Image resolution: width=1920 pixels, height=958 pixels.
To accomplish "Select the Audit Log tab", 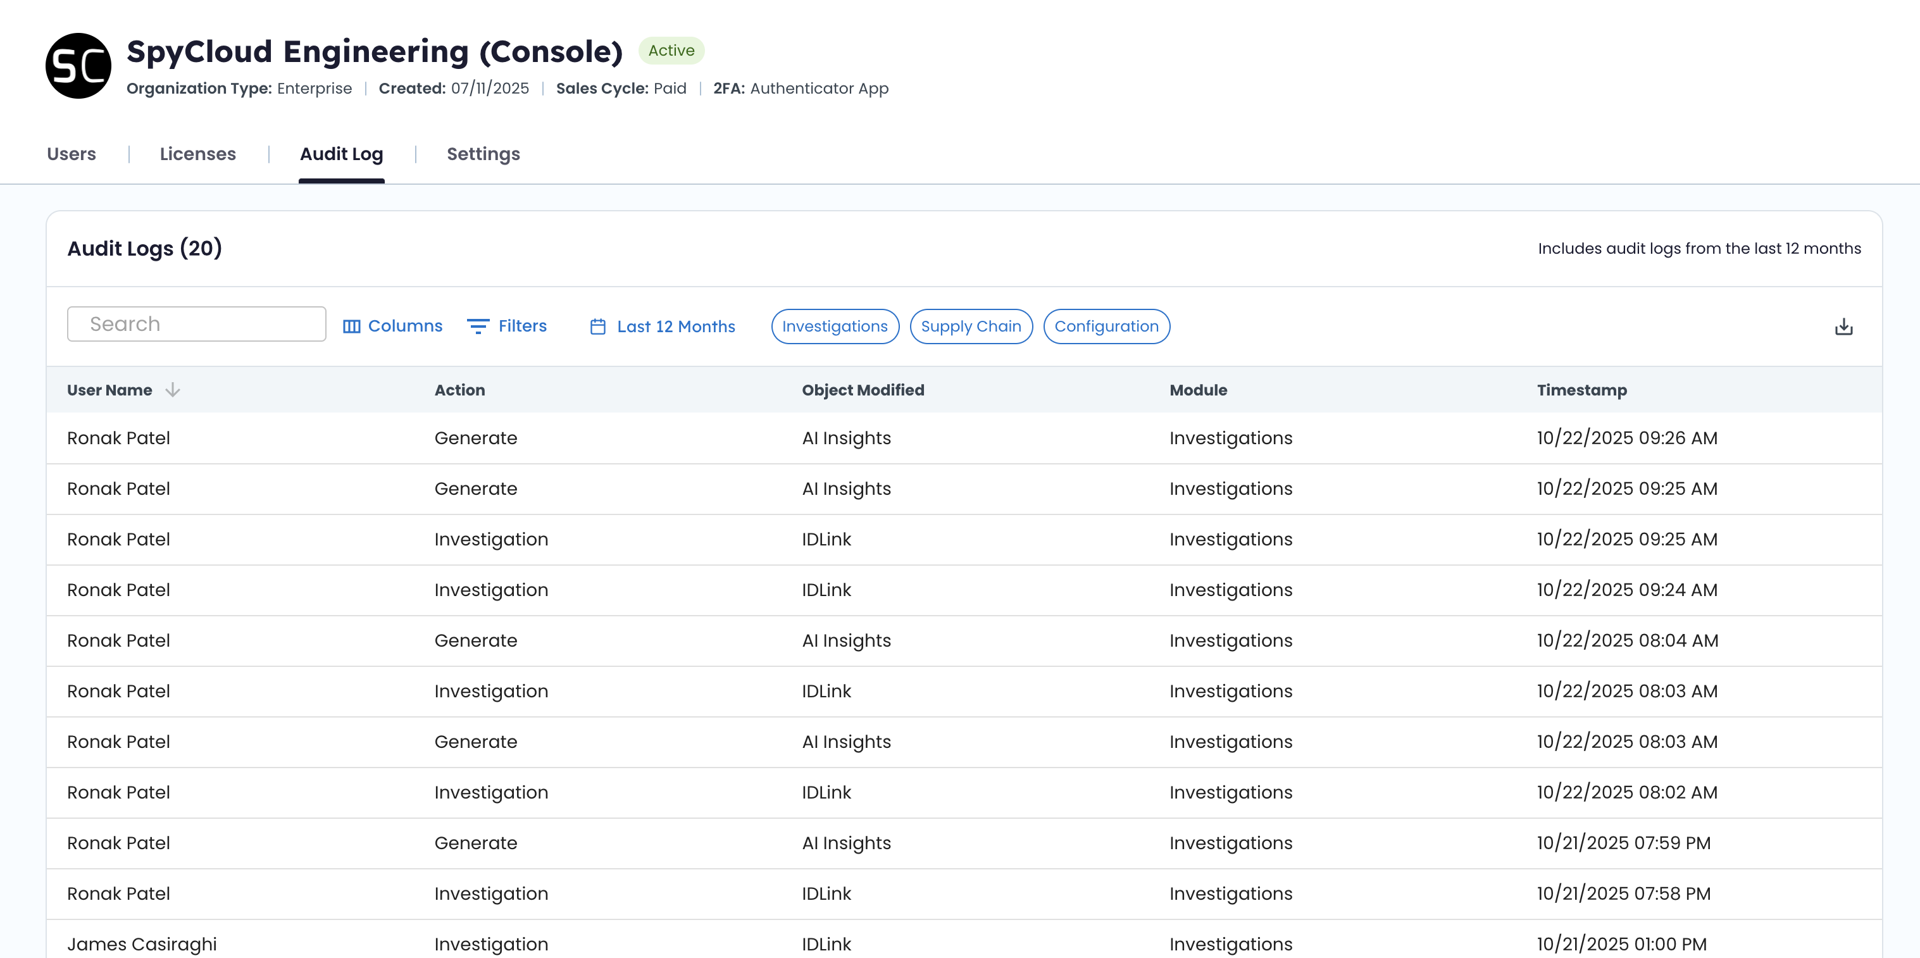I will 342,154.
